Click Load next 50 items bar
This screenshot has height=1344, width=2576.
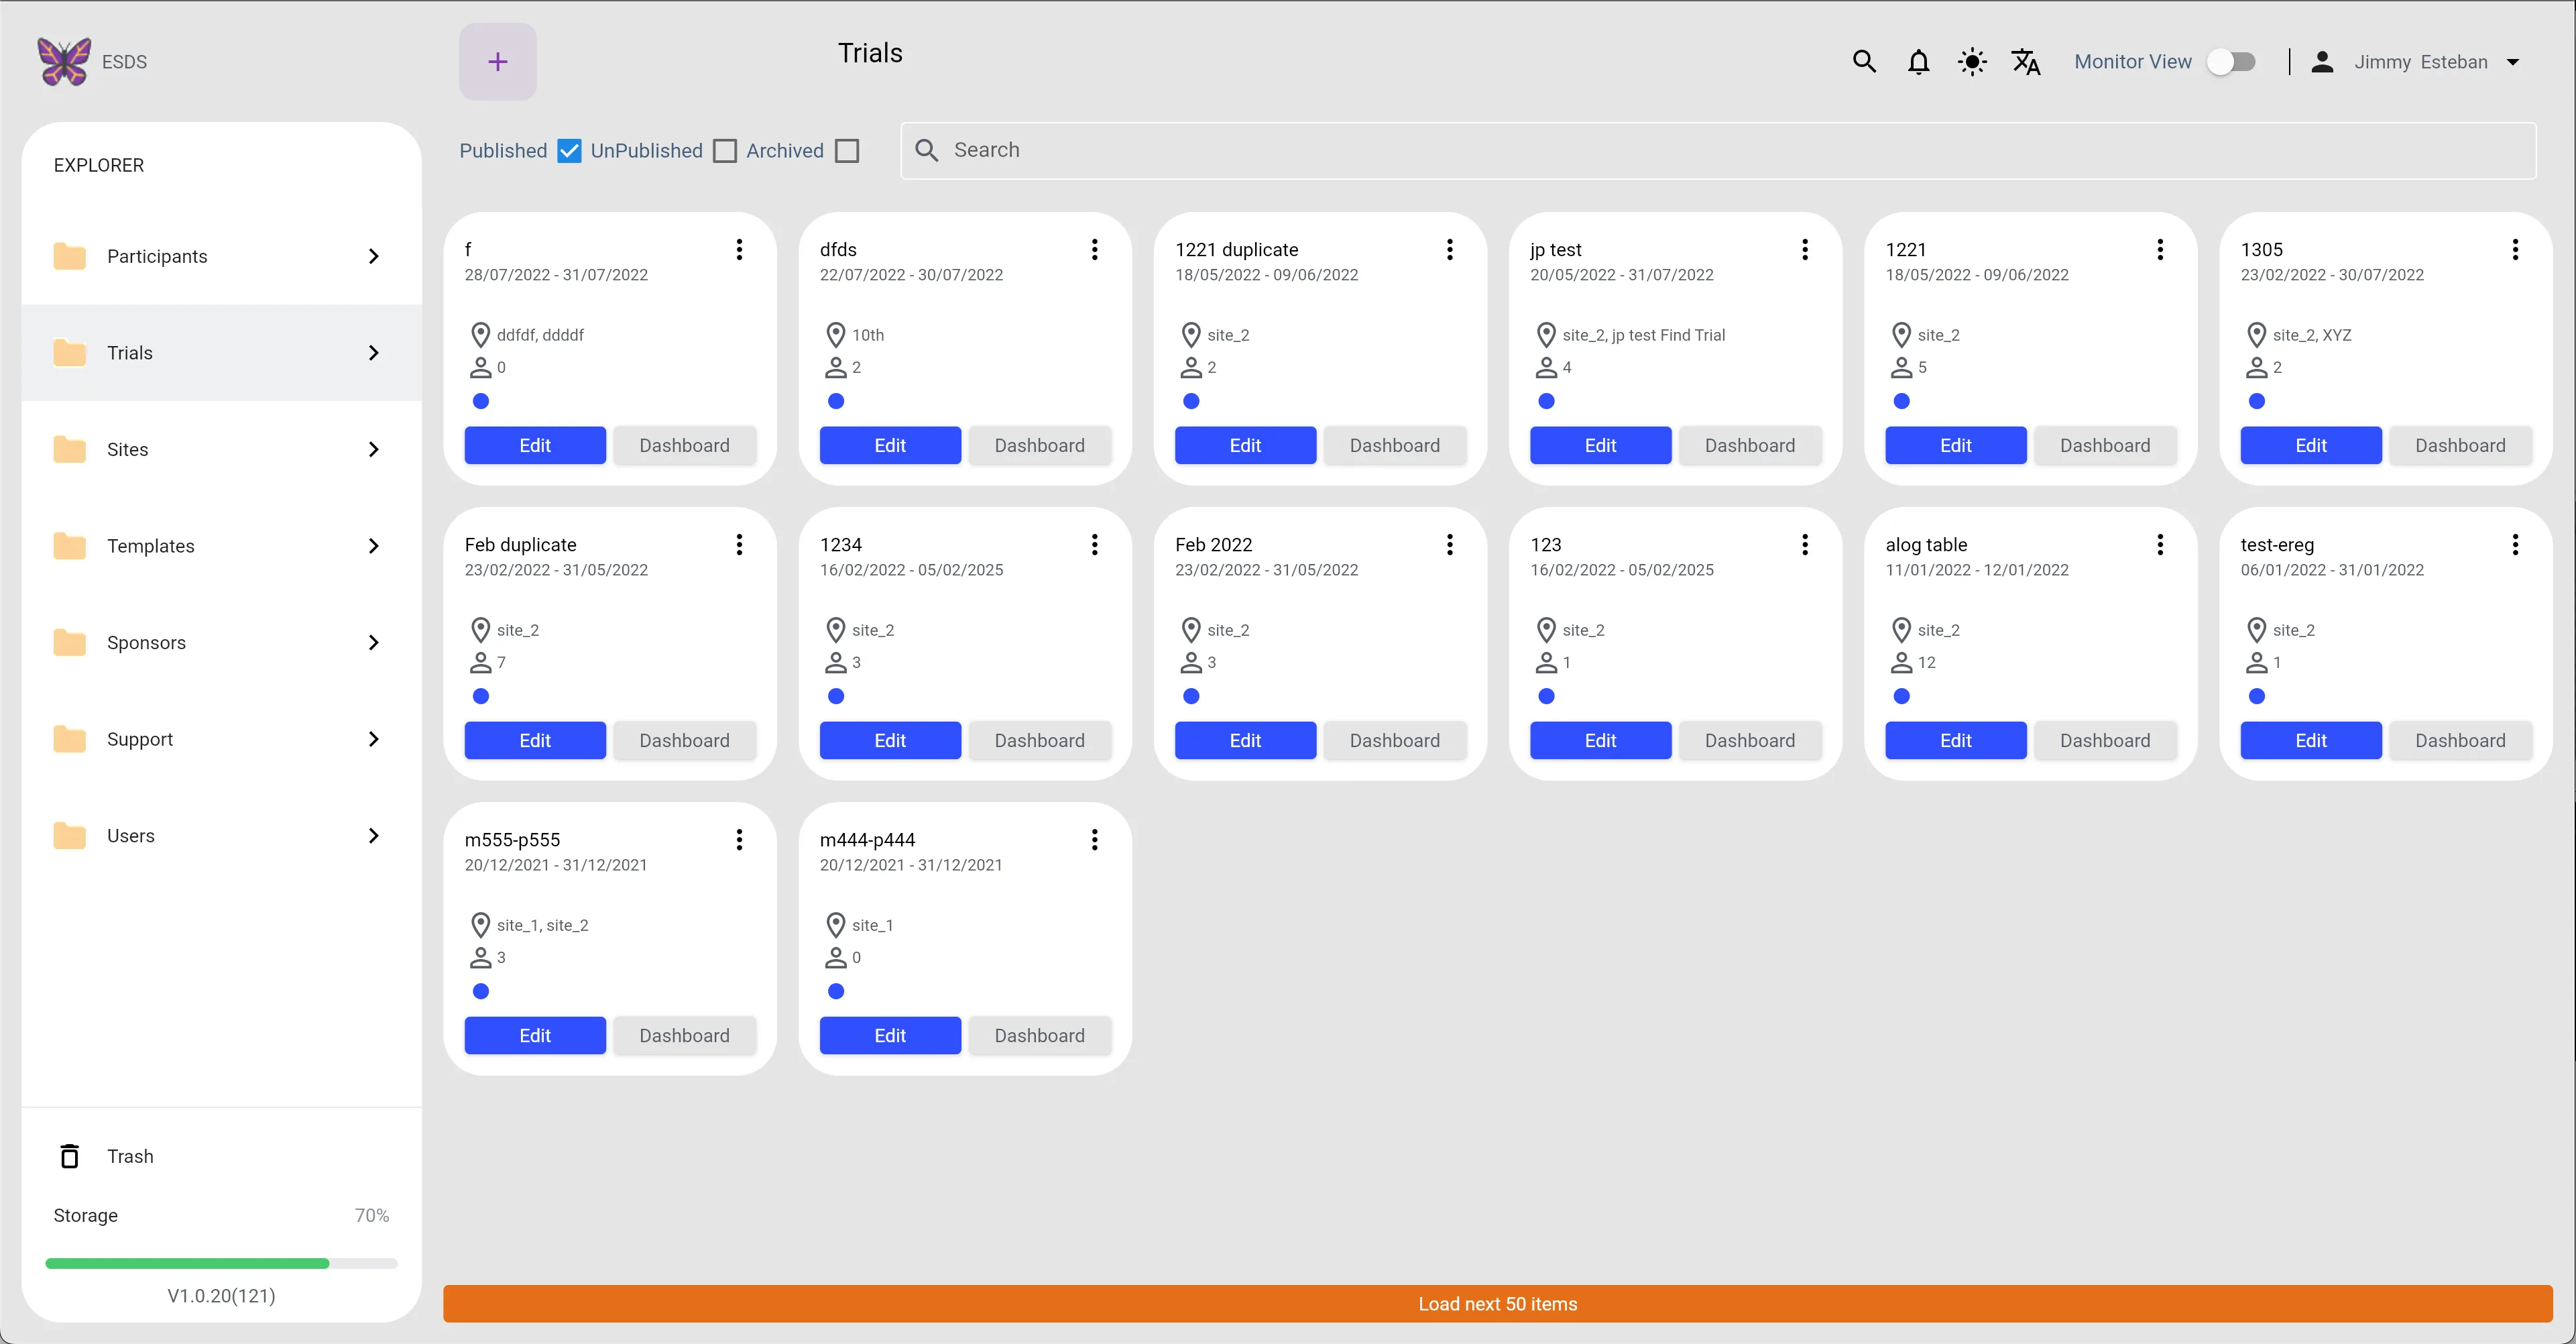pos(1497,1304)
